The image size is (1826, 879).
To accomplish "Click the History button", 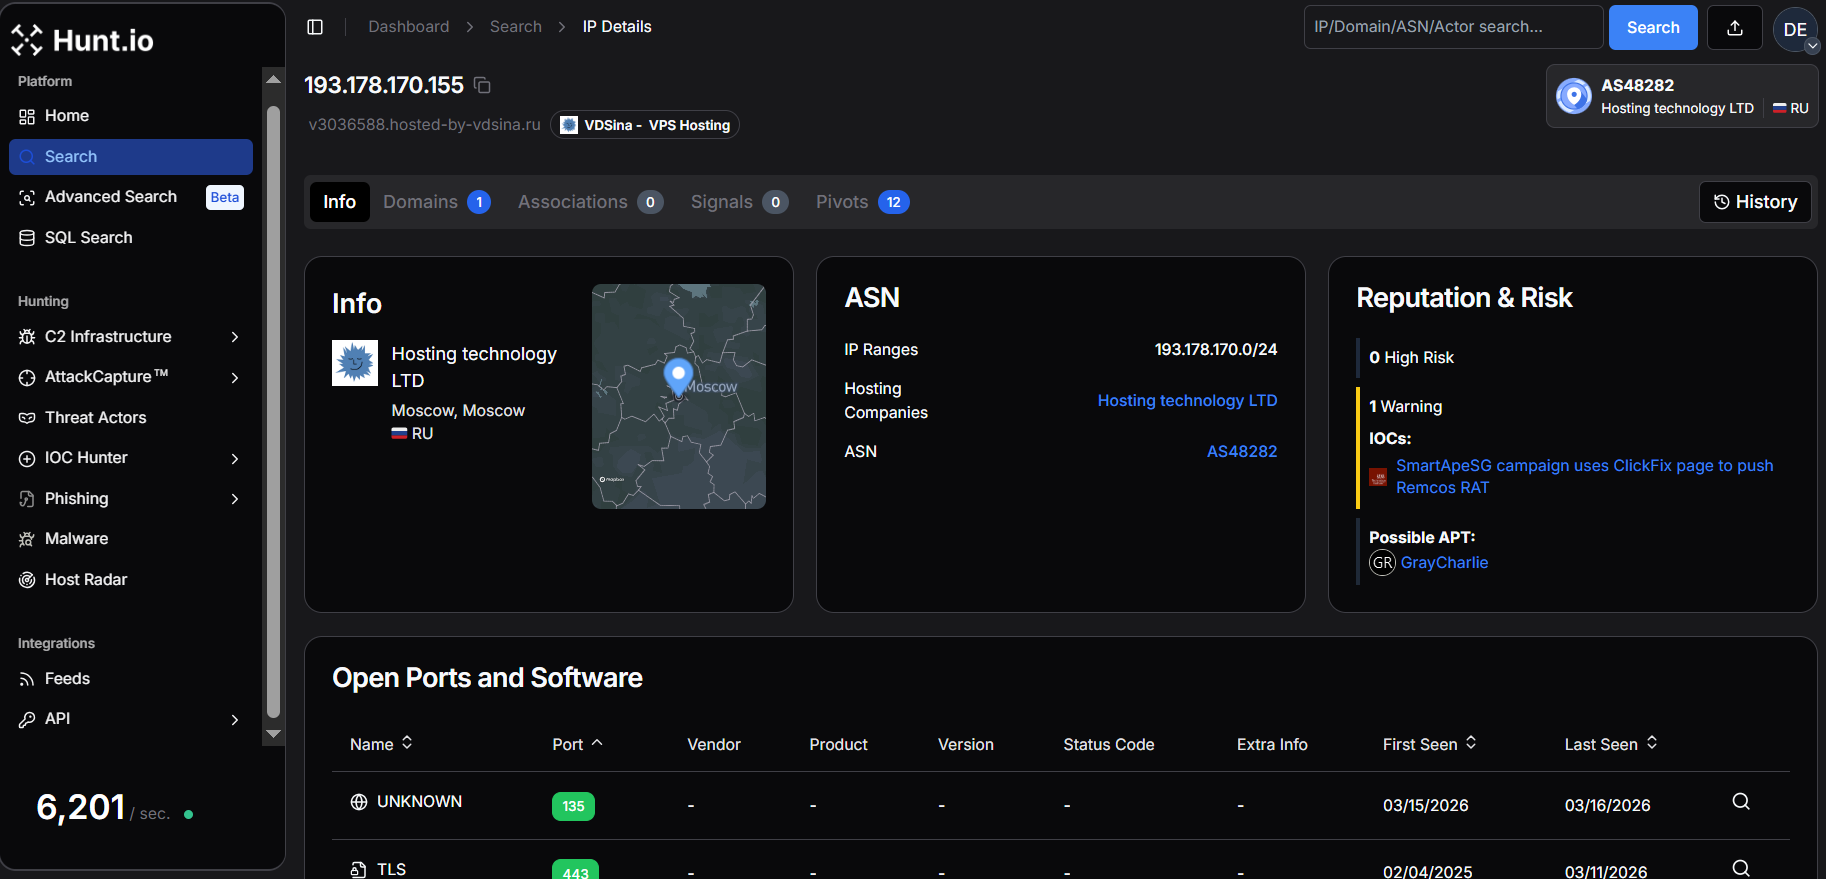I will point(1755,202).
